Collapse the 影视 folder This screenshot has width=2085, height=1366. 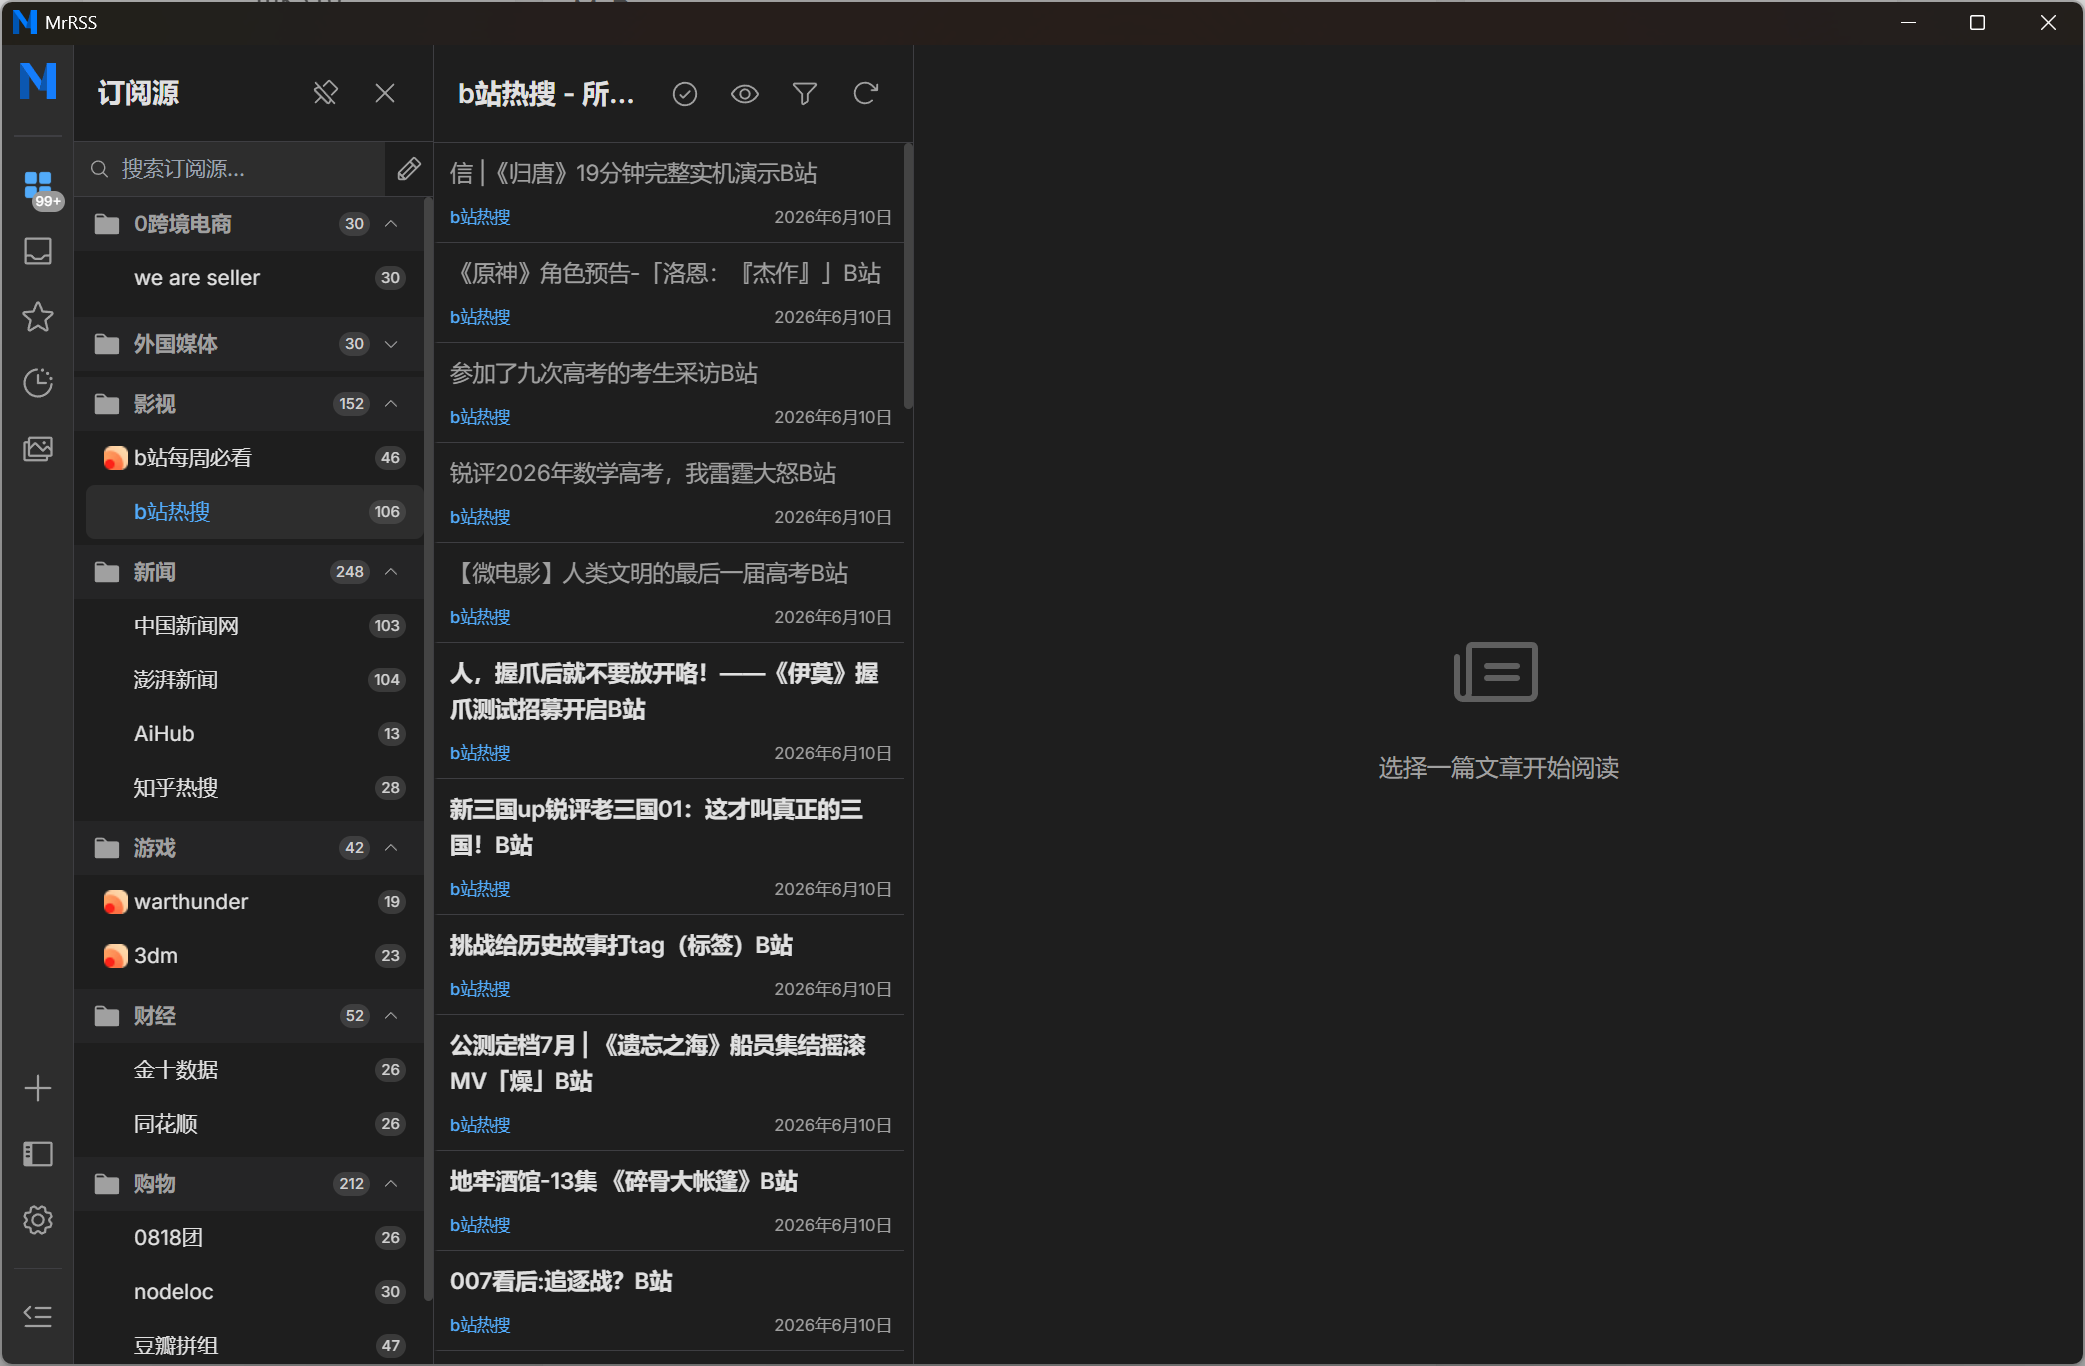[391, 404]
